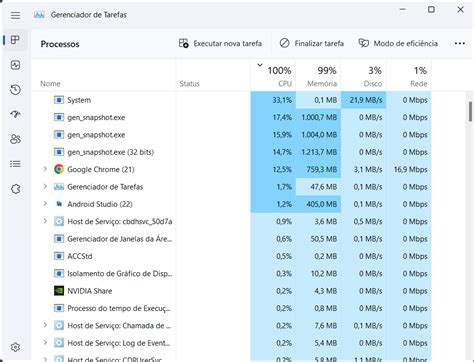Expand the Google Chrome (21) process group
474x362 pixels.
tap(45, 169)
